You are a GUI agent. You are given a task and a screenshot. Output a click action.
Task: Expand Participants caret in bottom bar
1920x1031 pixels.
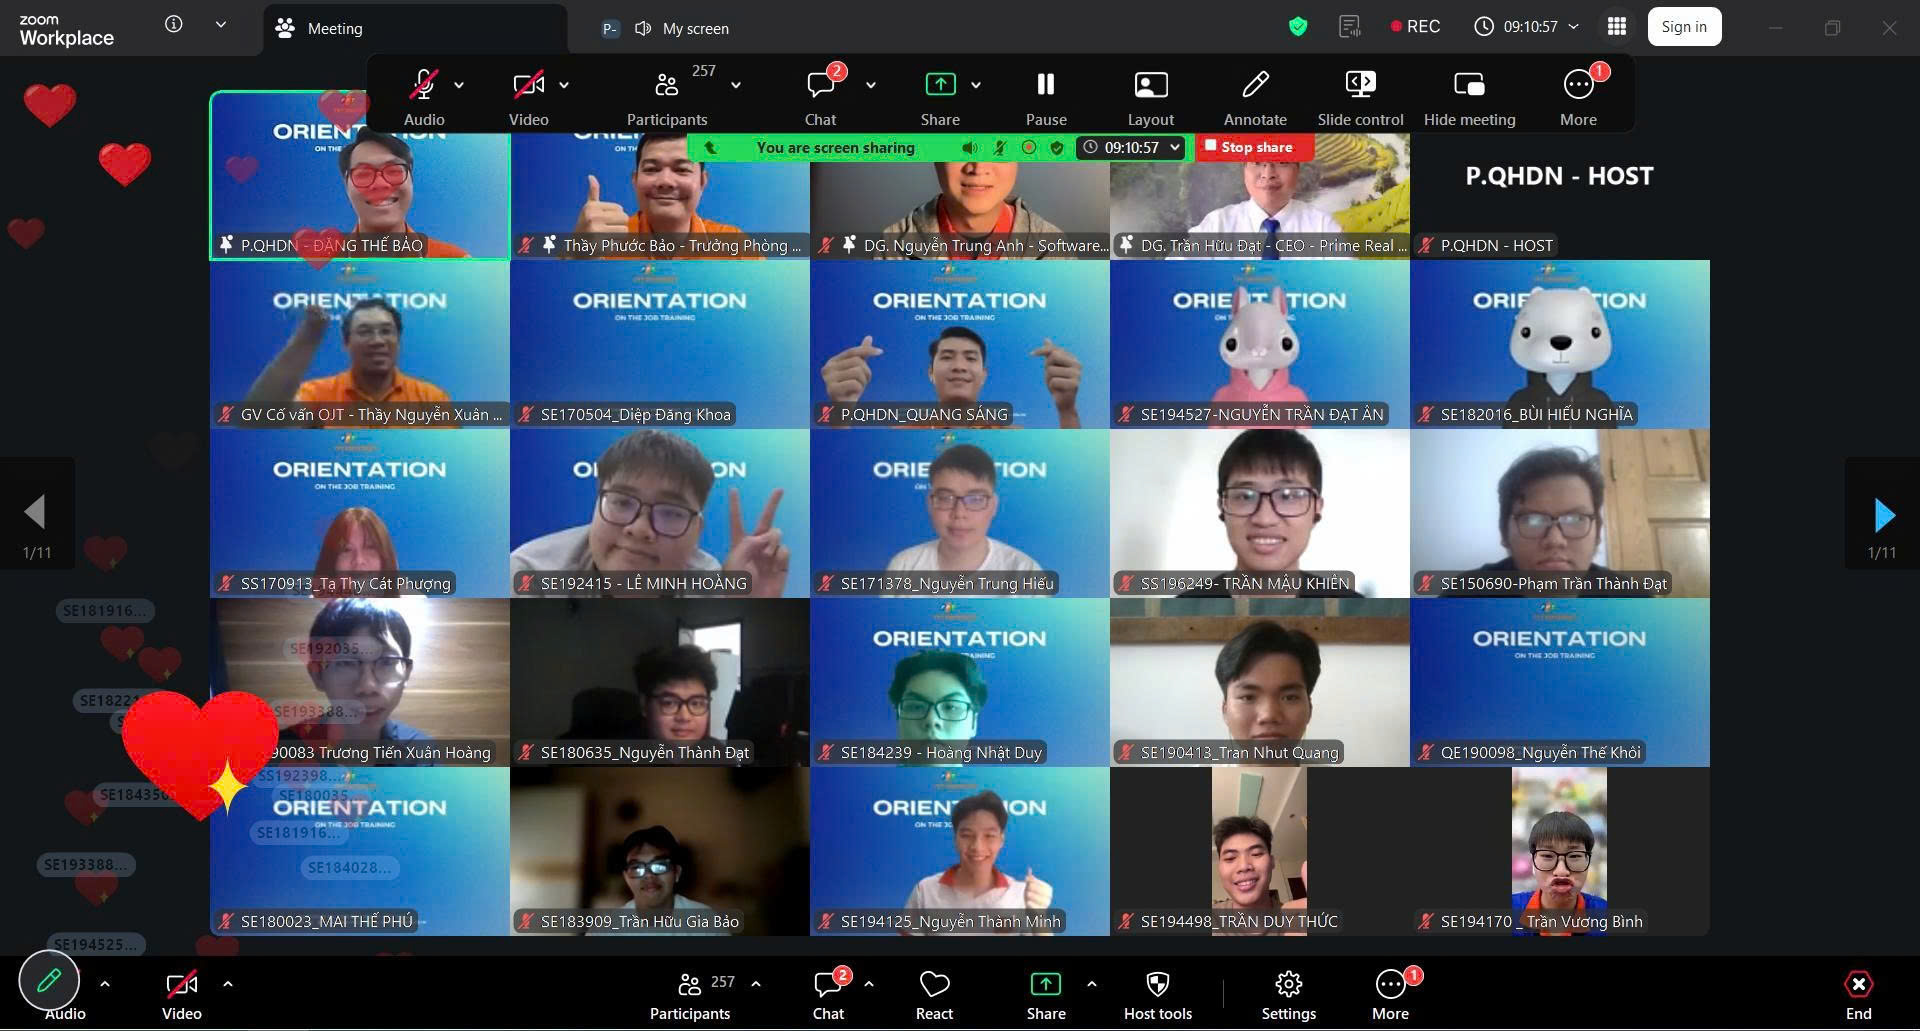pos(756,984)
